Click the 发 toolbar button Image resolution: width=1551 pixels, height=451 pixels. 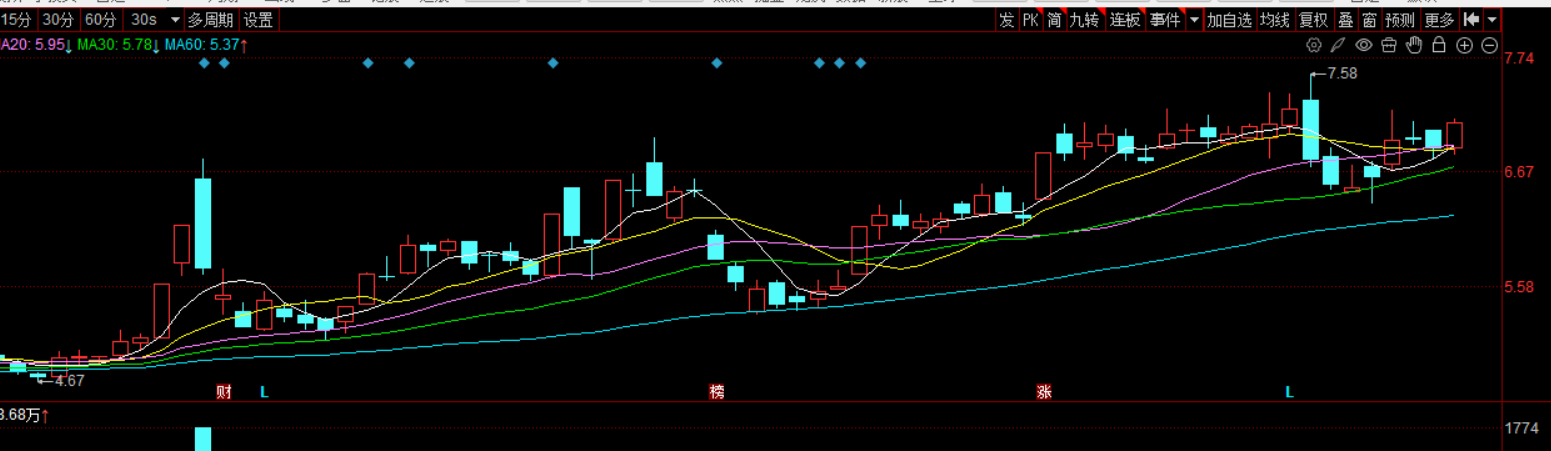[1006, 19]
